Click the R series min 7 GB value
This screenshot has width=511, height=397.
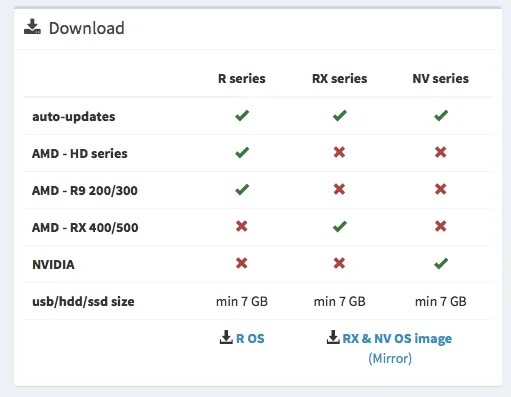[242, 302]
